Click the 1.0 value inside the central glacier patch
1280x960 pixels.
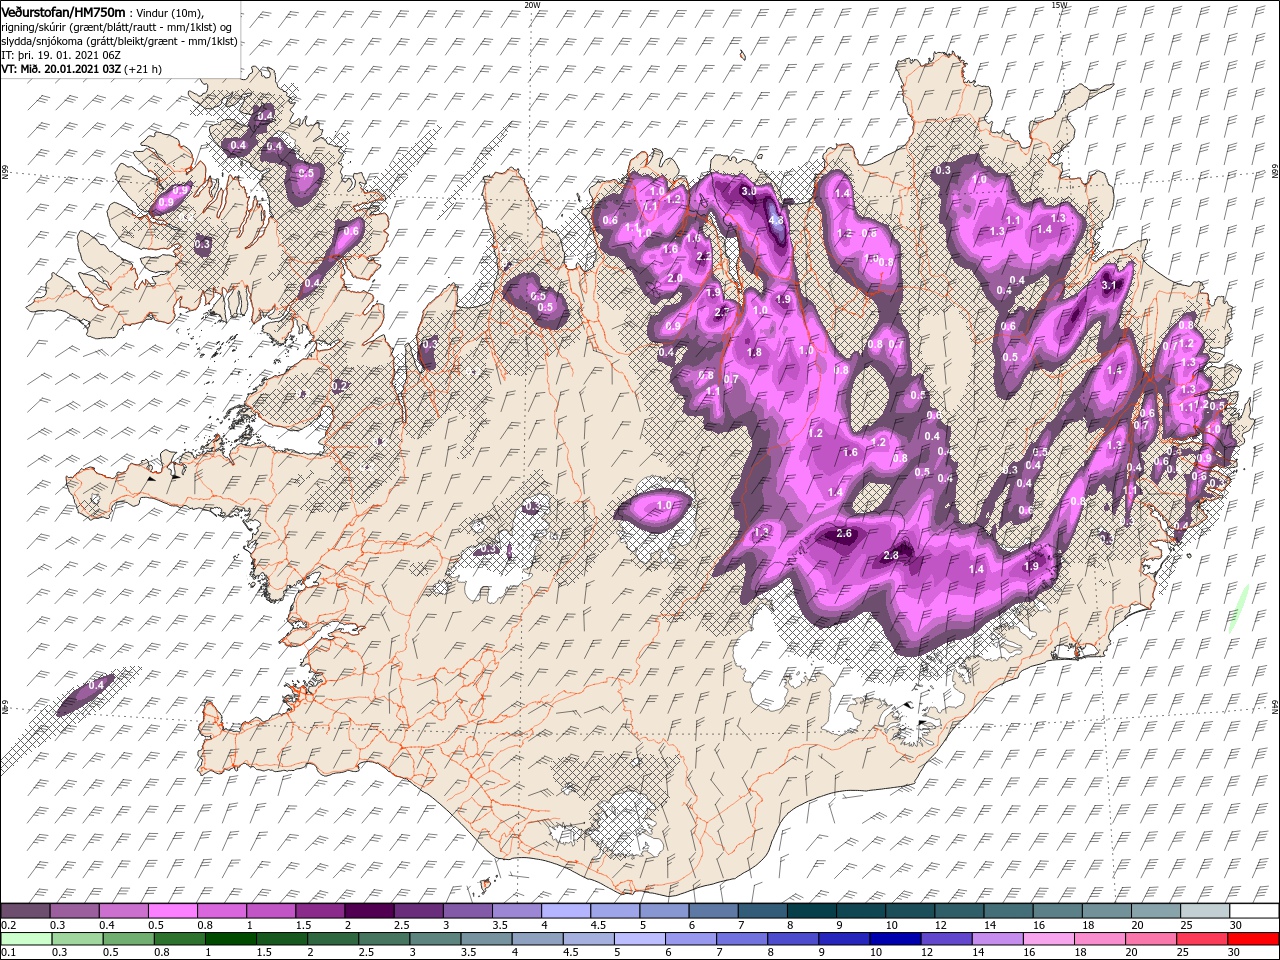pos(664,506)
